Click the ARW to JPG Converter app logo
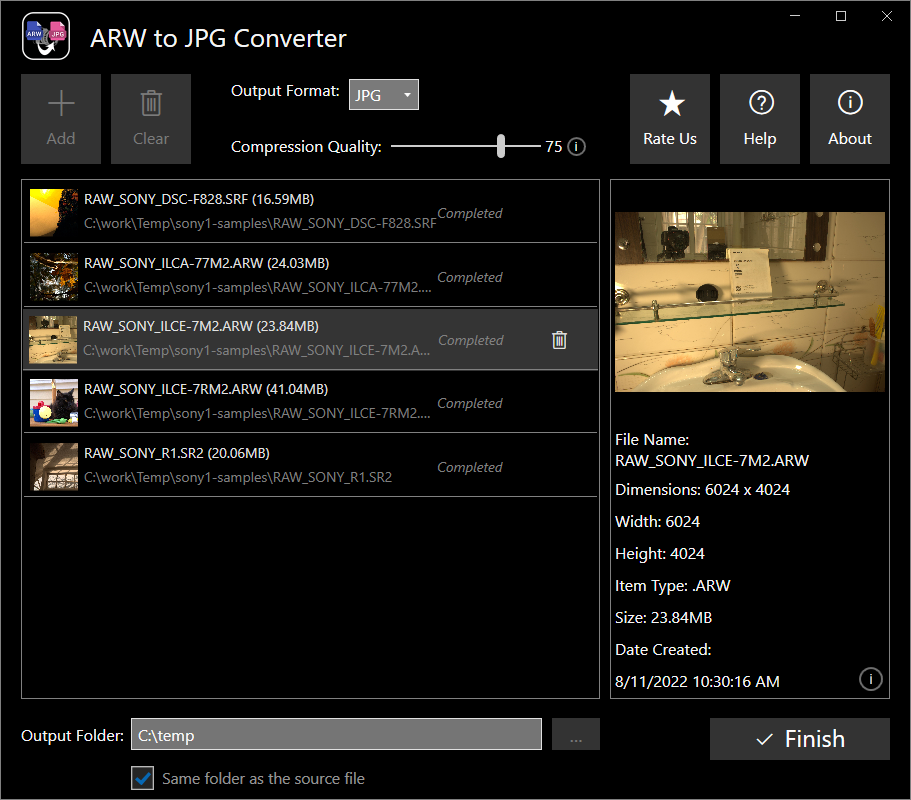 point(46,36)
